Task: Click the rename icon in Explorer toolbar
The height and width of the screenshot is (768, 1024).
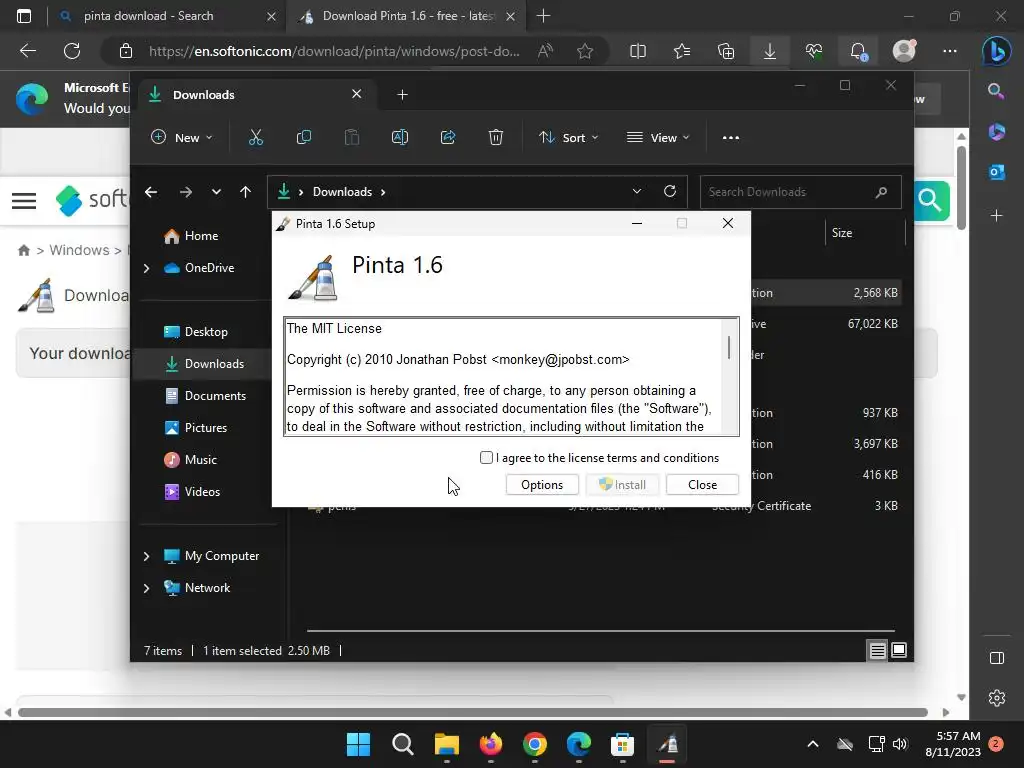Action: pos(400,138)
